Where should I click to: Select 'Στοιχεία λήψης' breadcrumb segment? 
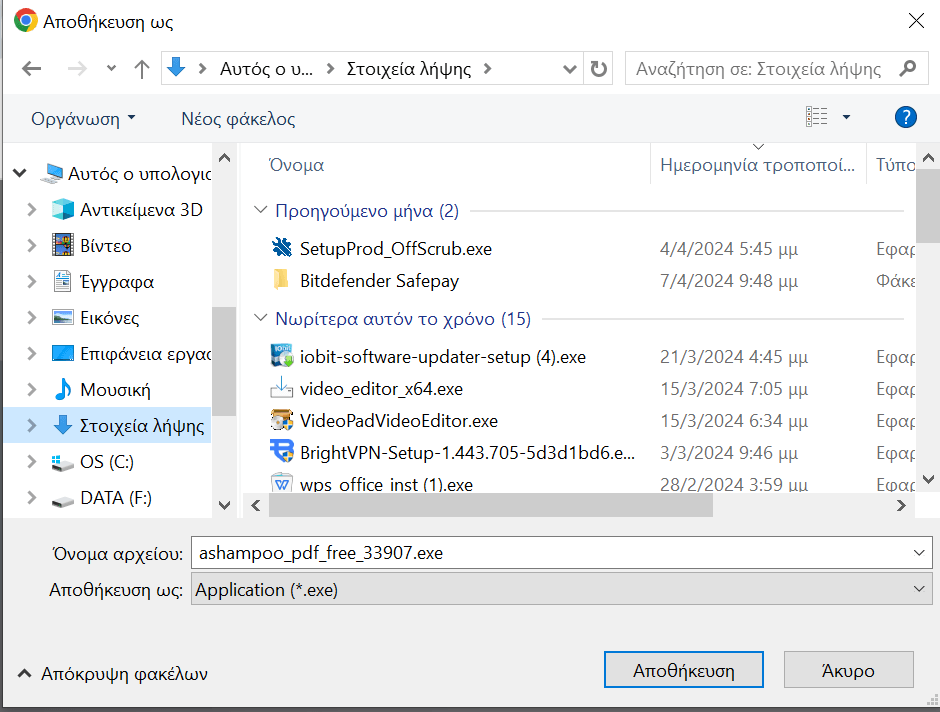click(x=409, y=69)
